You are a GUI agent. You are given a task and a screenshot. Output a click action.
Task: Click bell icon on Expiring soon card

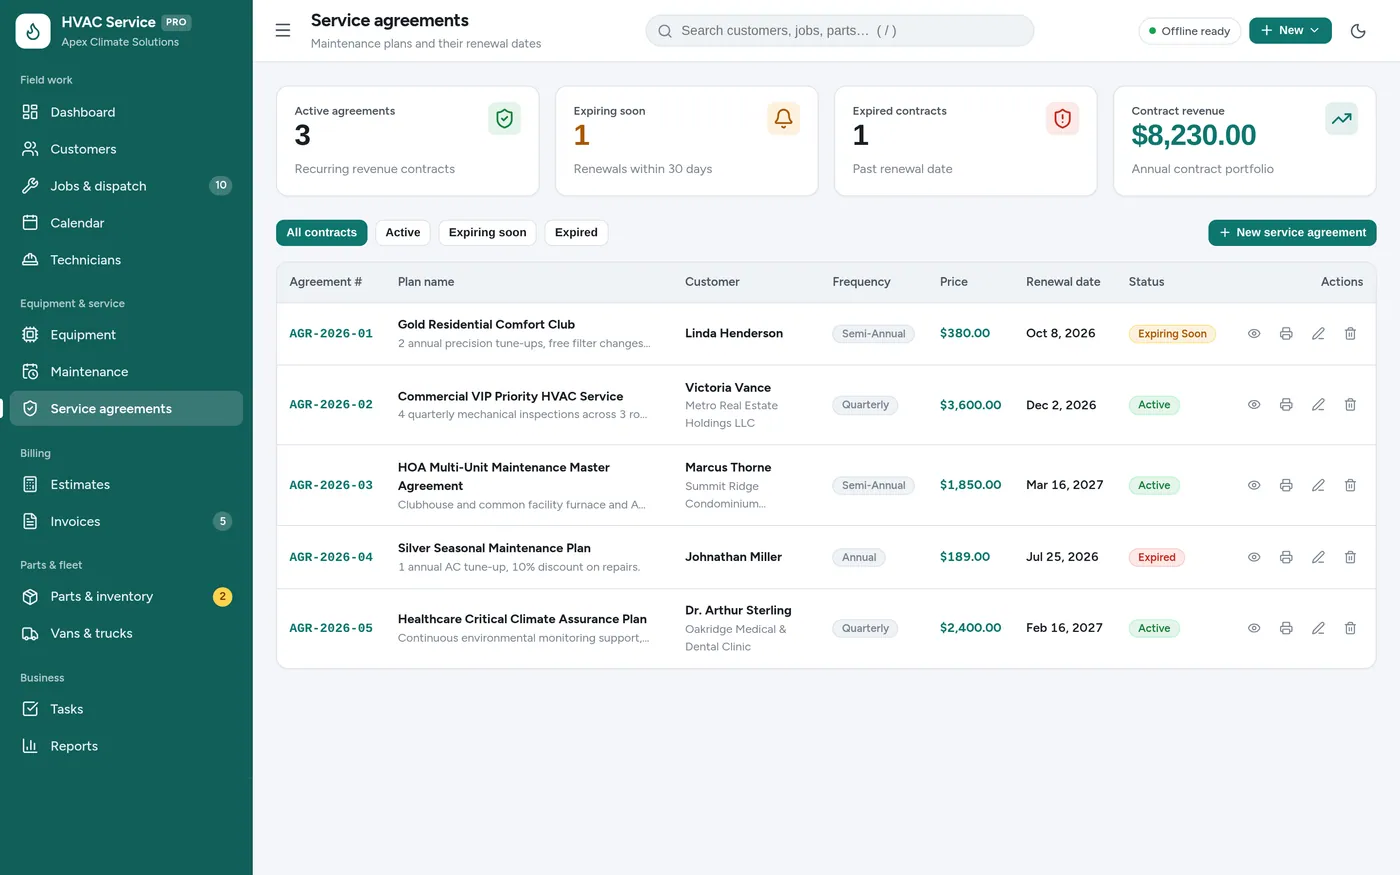coord(783,119)
